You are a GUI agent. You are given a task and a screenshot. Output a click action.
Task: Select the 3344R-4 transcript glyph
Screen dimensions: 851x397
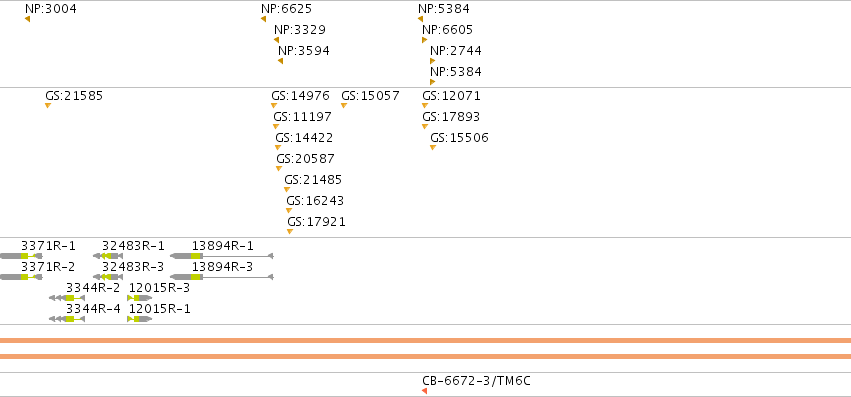point(67,319)
